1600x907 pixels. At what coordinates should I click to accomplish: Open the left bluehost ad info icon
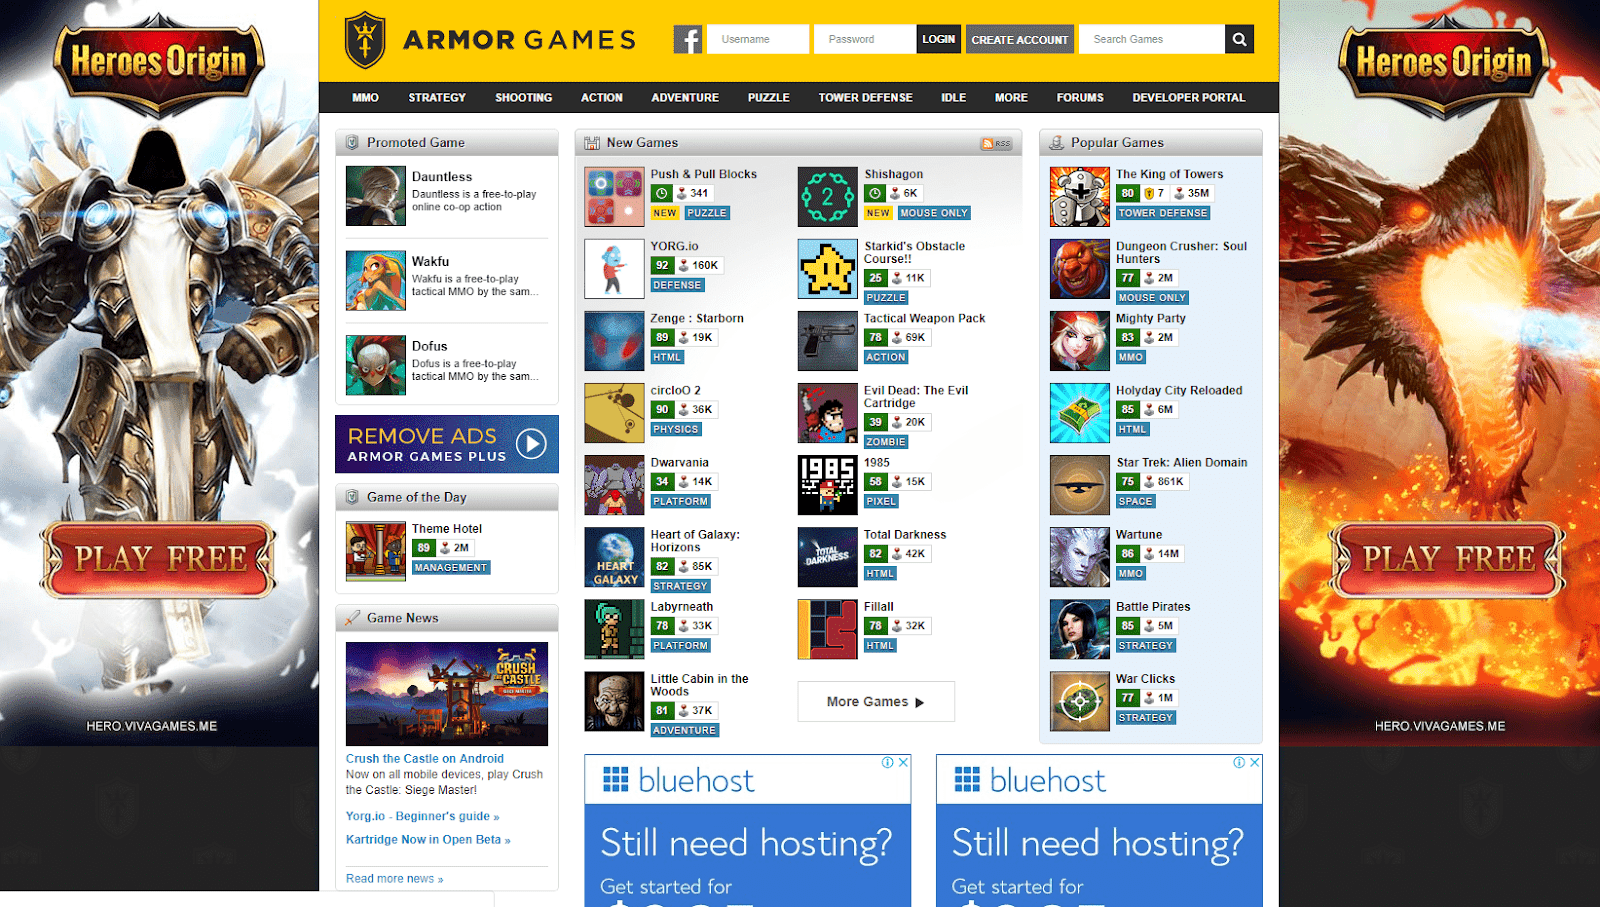tap(888, 762)
